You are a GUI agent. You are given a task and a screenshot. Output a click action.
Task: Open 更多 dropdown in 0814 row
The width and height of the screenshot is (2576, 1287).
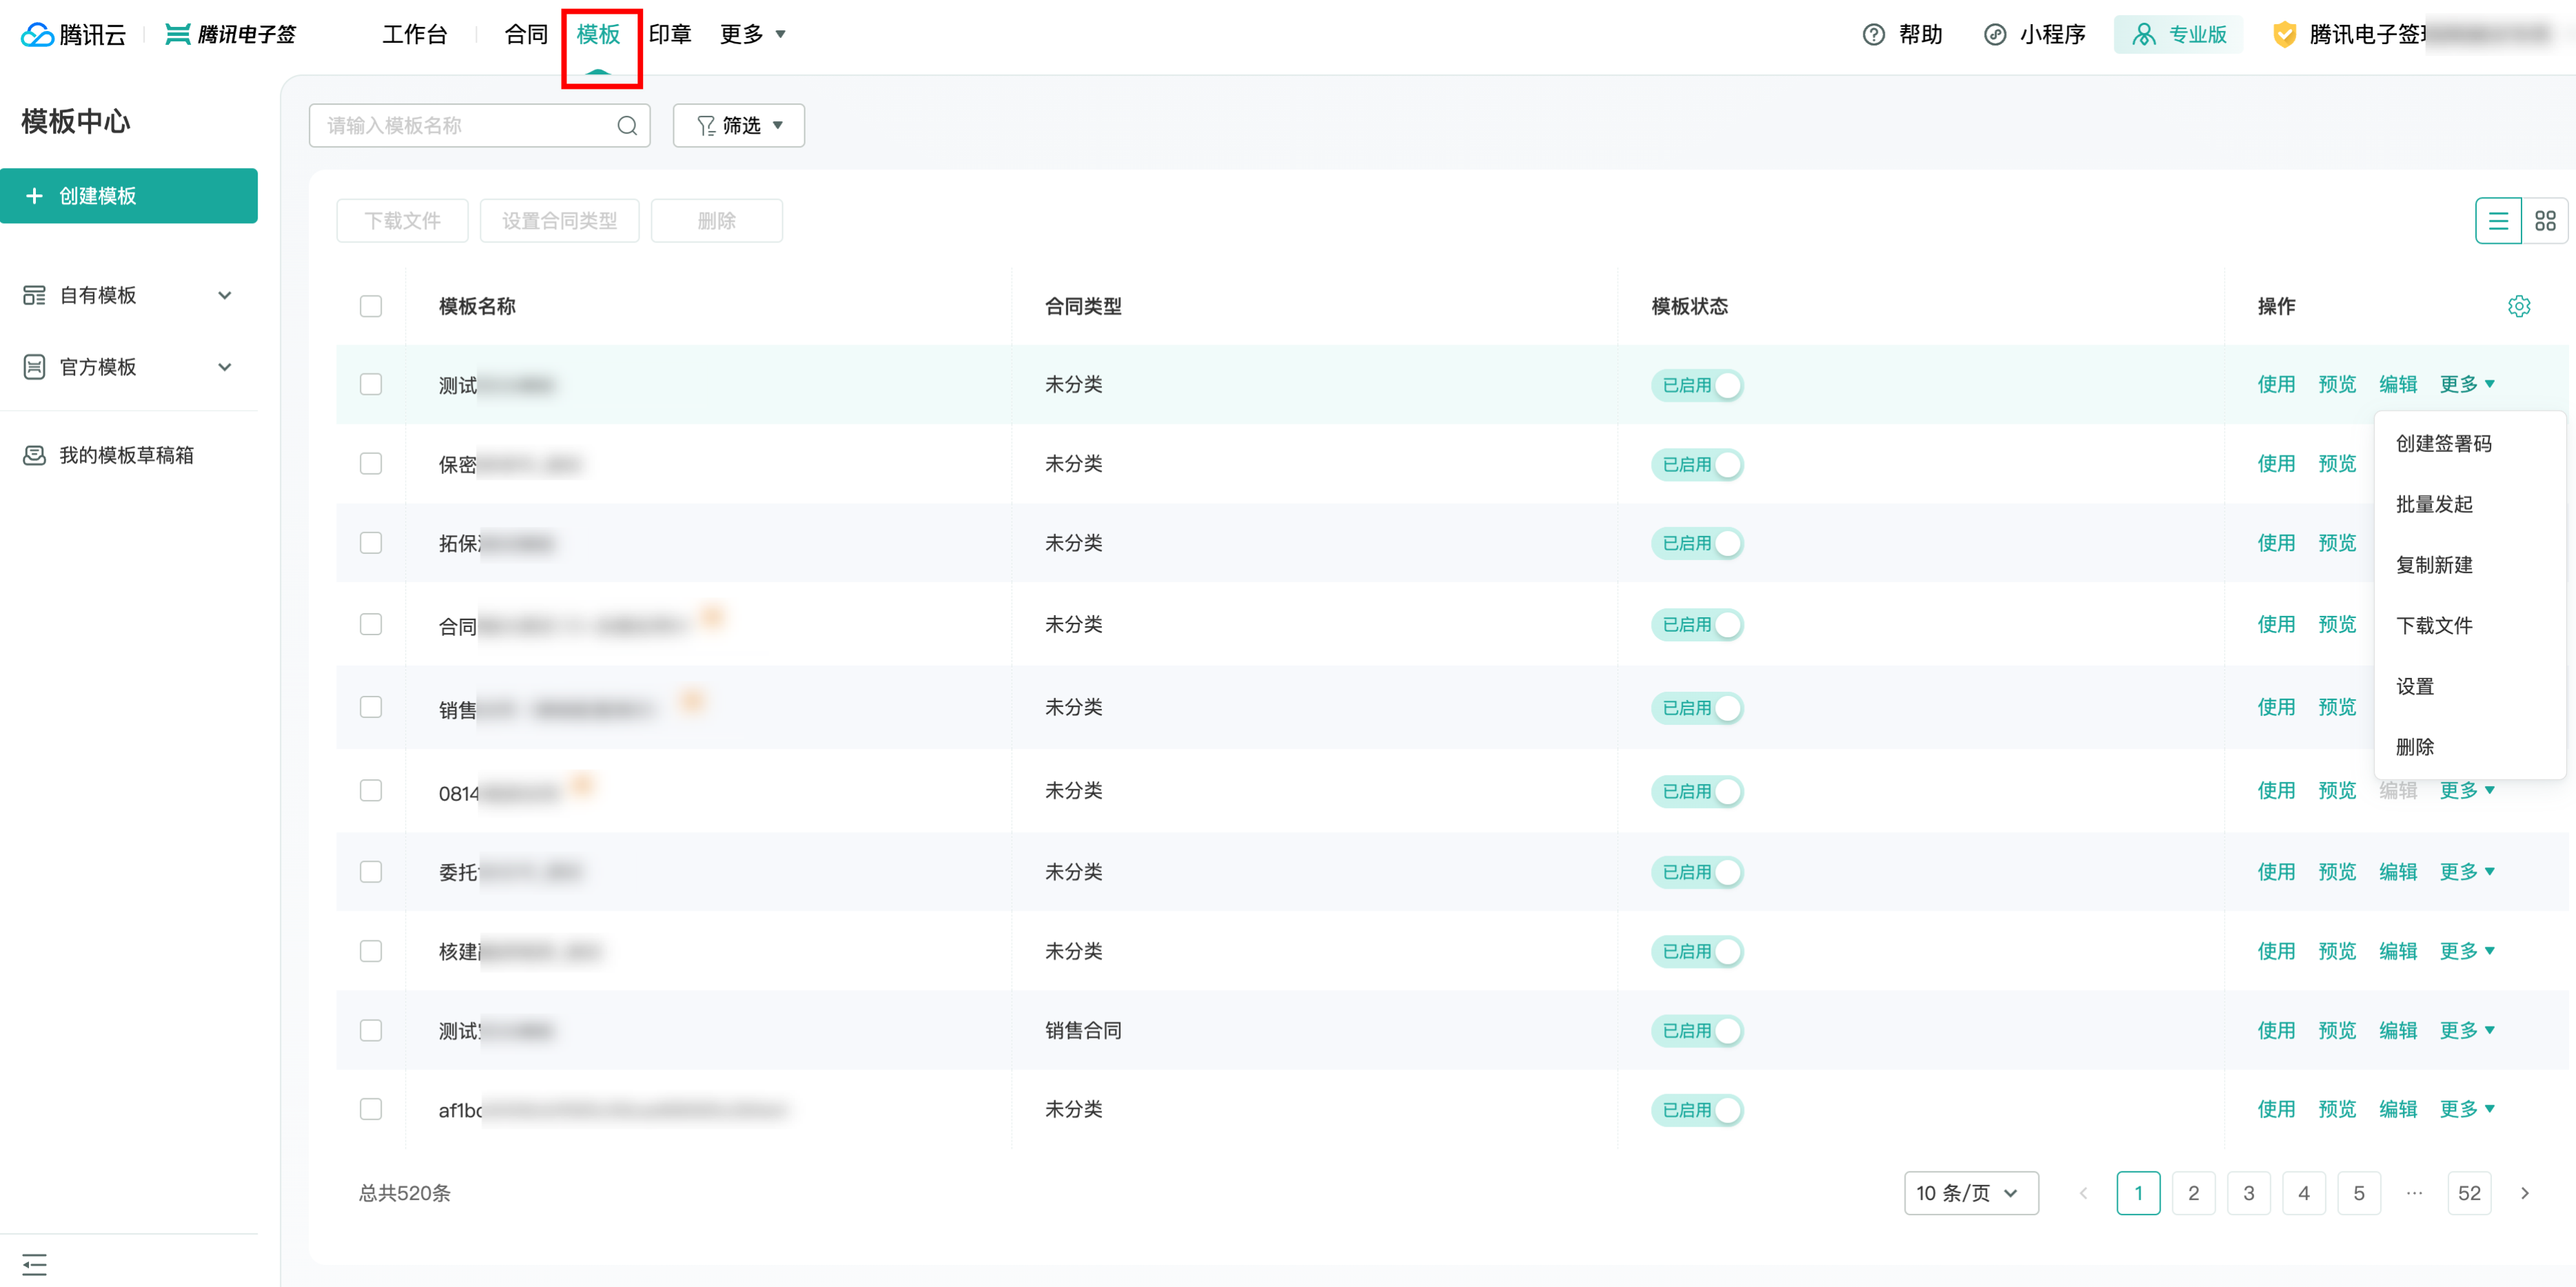click(2467, 790)
